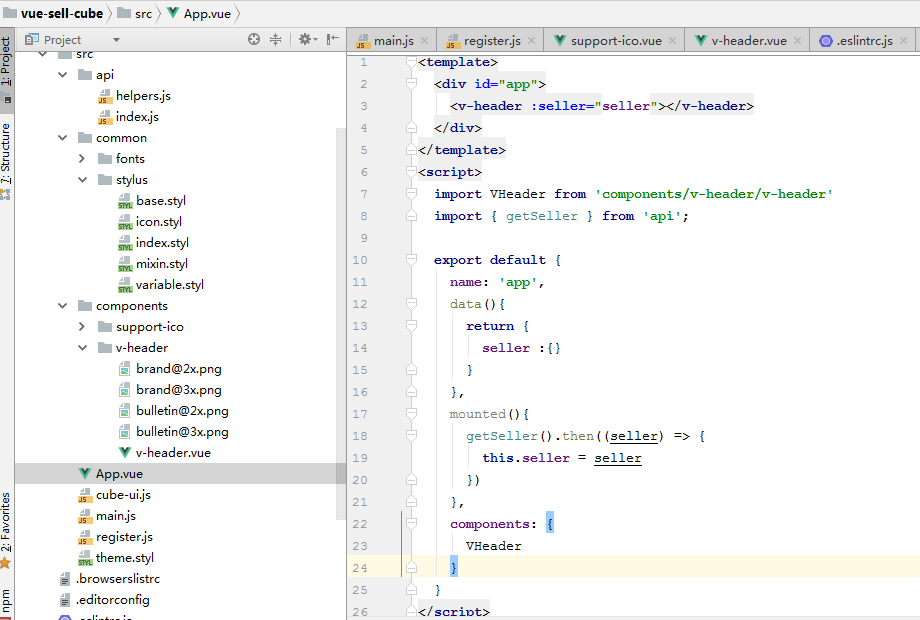Expand the support-ico folder
920x620 pixels.
pyautogui.click(x=83, y=327)
